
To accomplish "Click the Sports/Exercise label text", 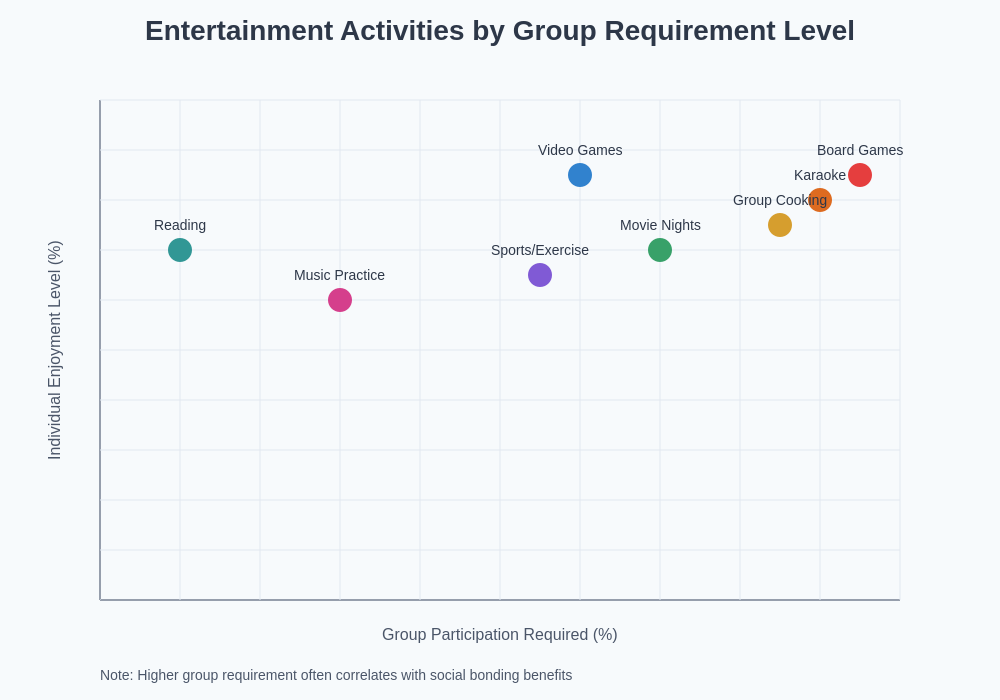I will coord(540,250).
